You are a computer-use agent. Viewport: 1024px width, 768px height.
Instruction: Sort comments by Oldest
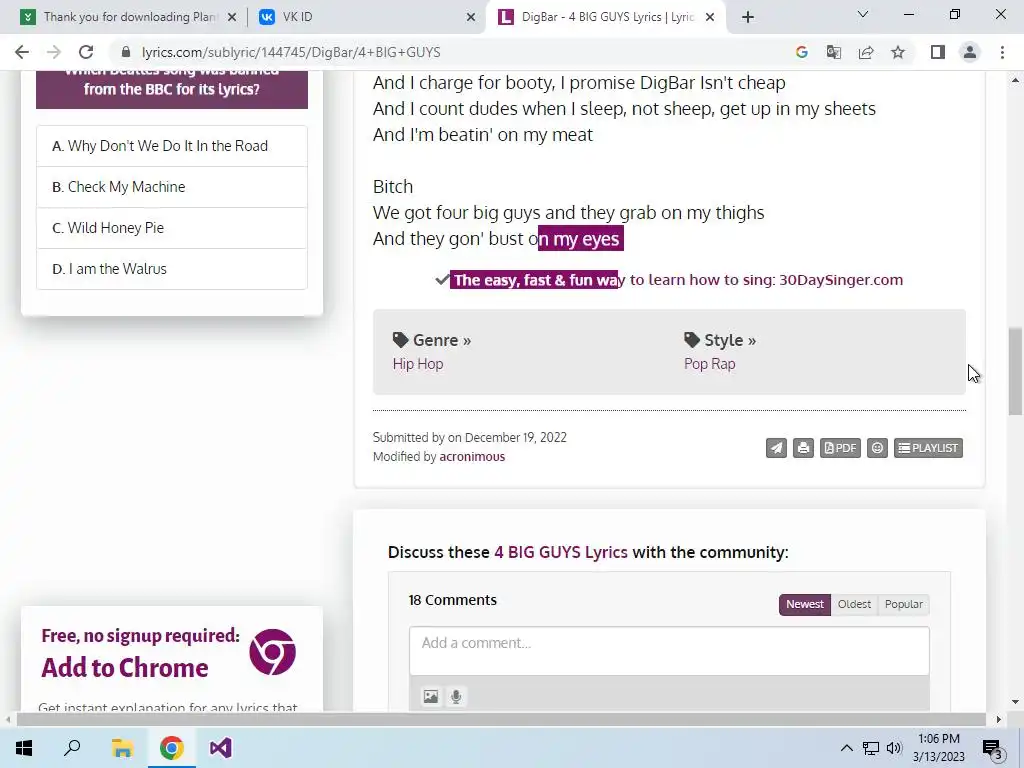(854, 604)
